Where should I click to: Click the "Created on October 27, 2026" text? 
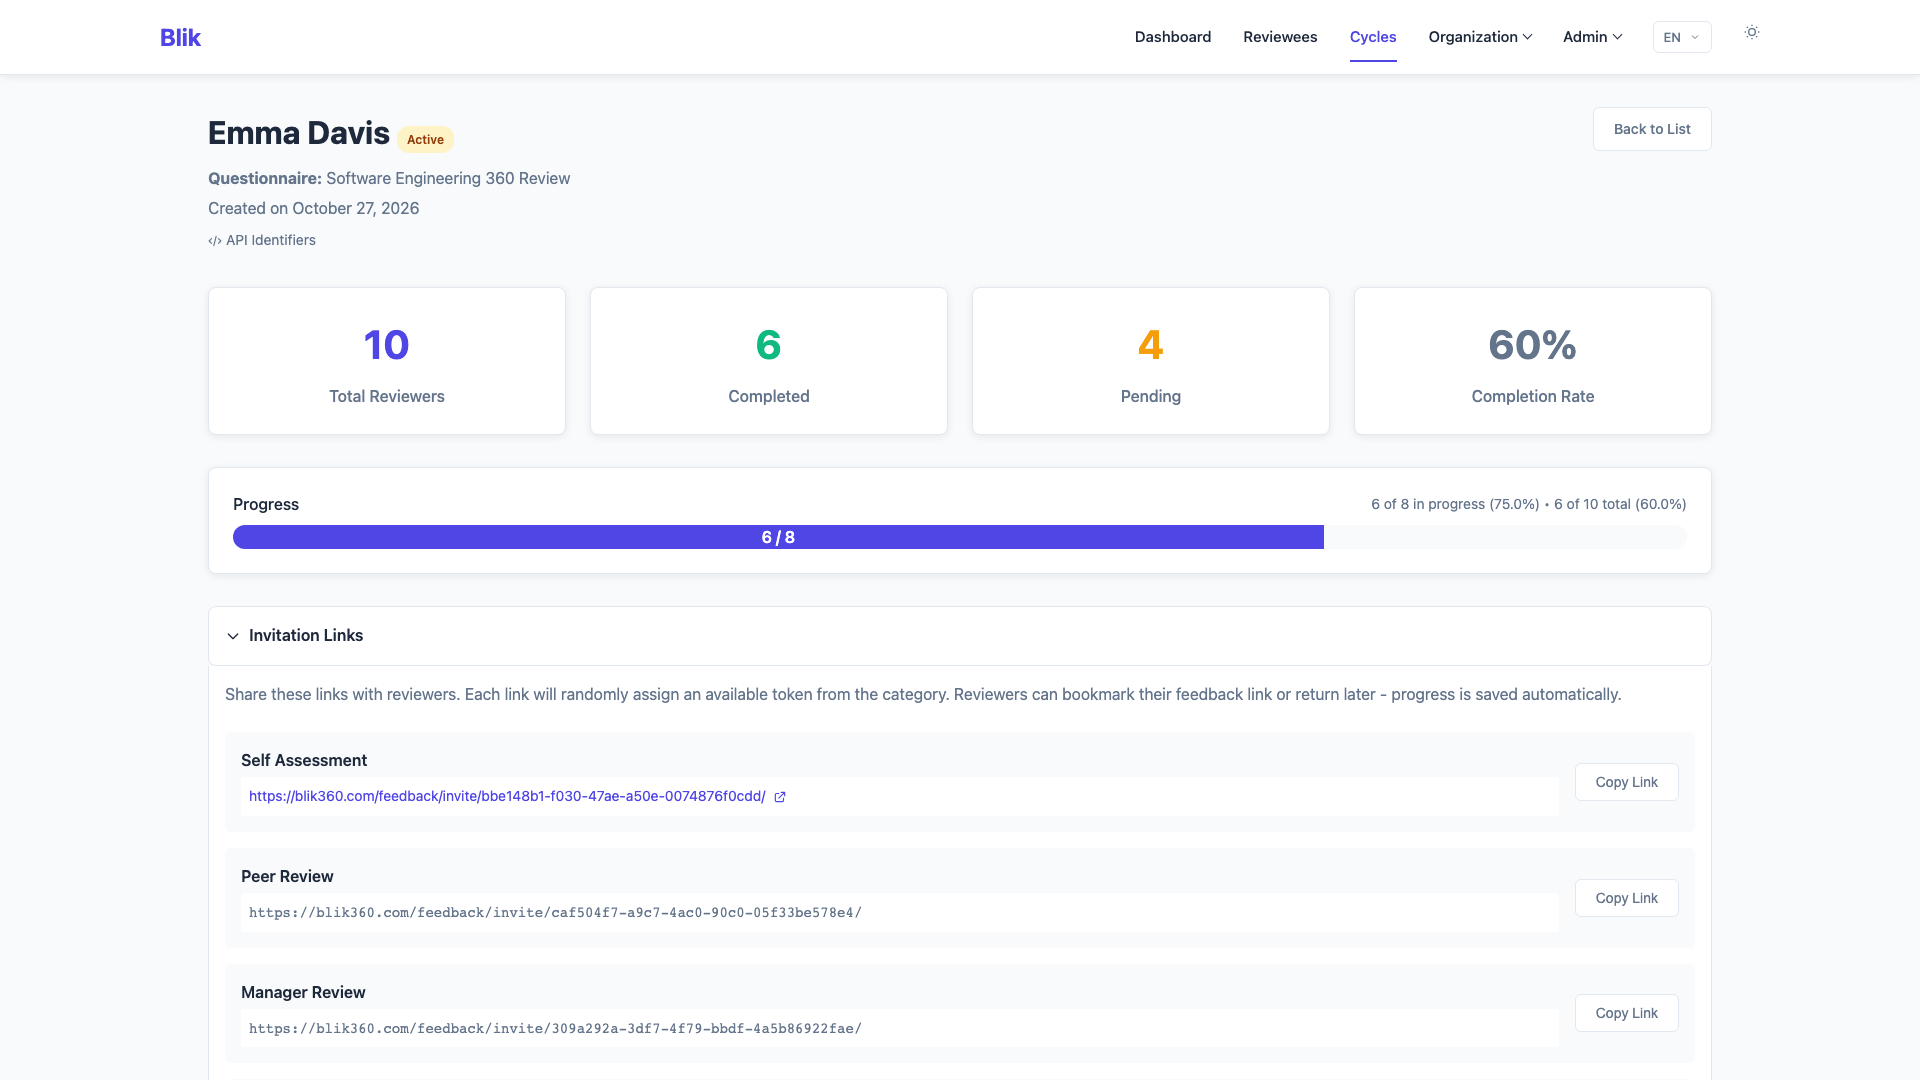[x=313, y=209]
